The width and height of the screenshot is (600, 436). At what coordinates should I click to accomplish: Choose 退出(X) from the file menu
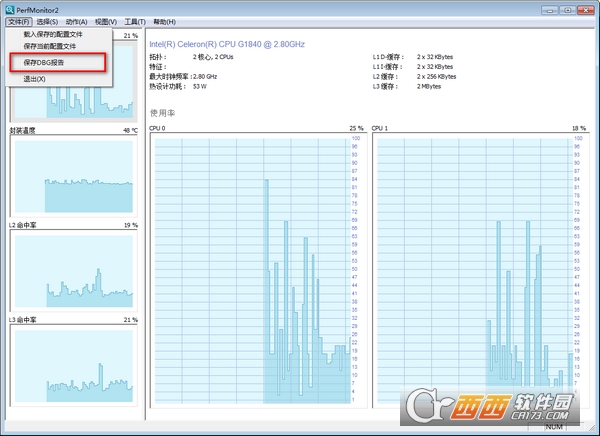(59, 79)
